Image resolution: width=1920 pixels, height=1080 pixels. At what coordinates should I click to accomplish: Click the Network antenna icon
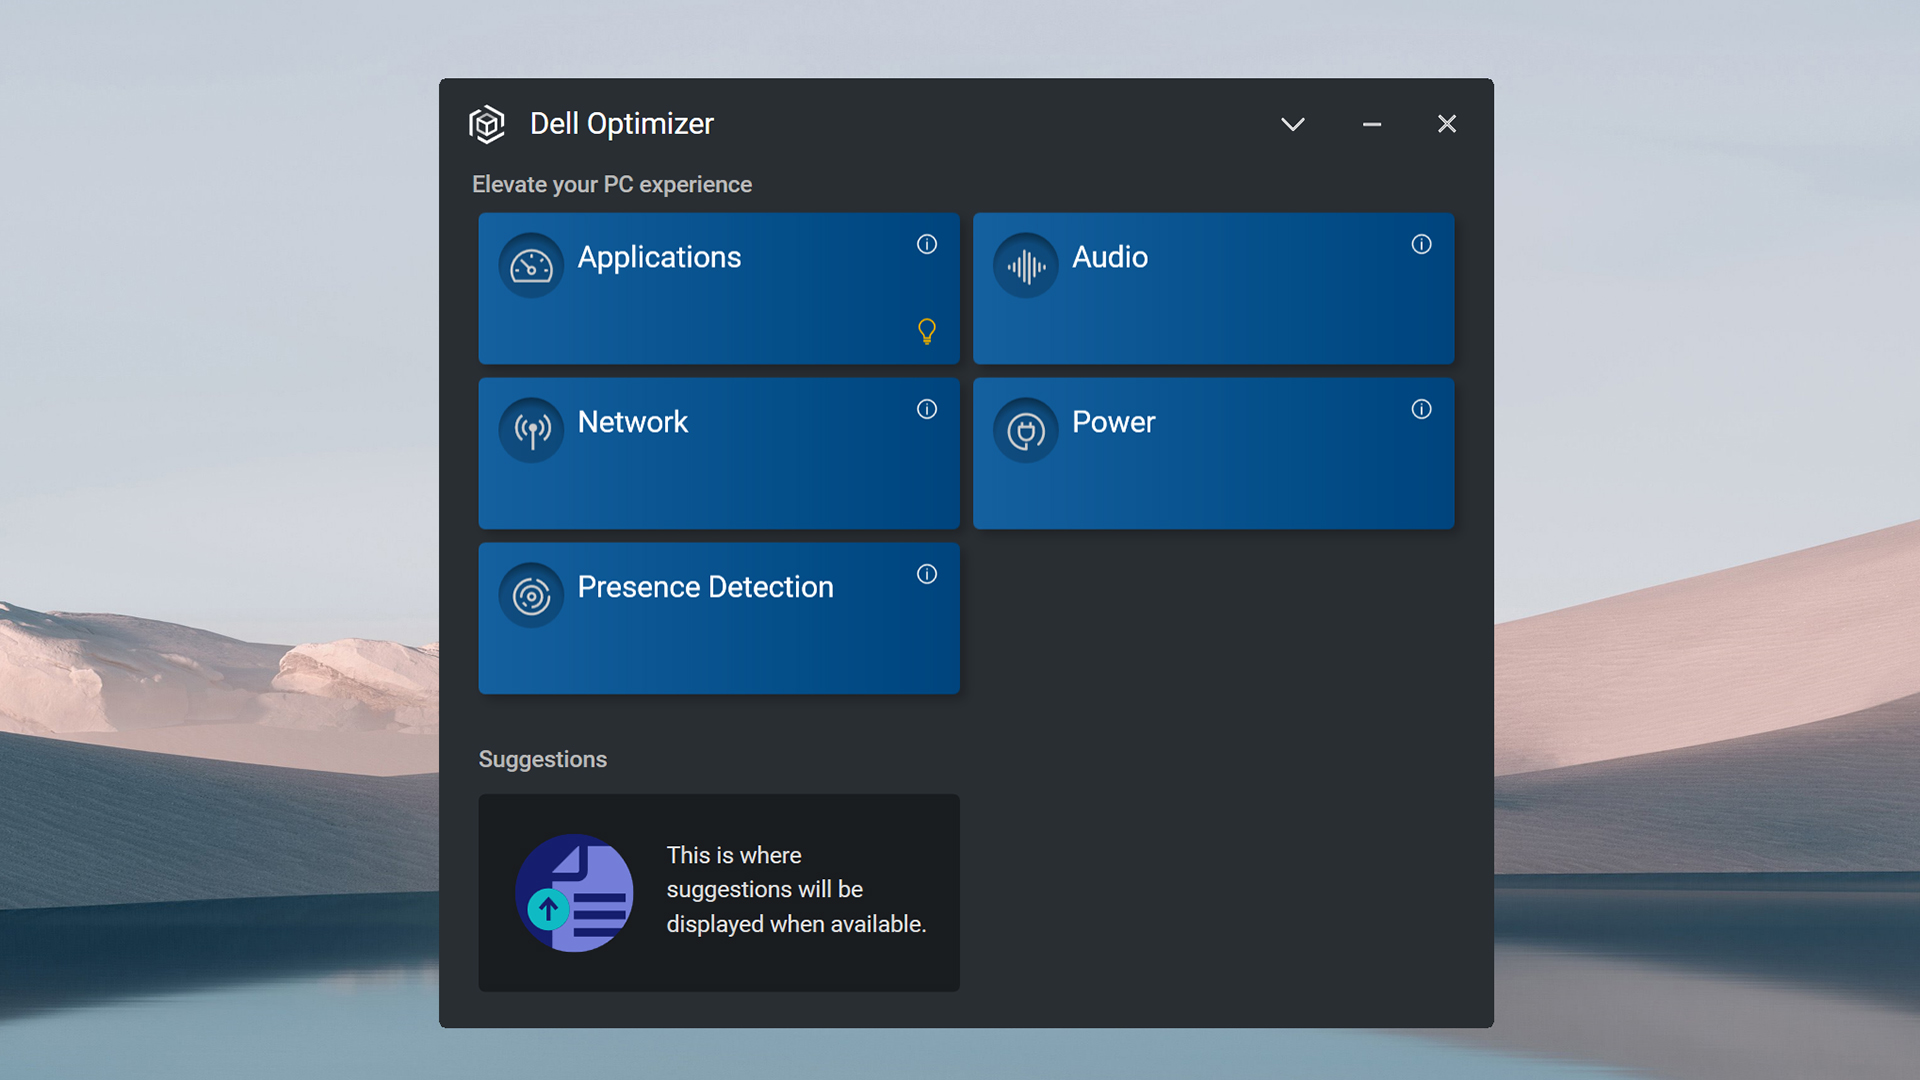pyautogui.click(x=531, y=431)
